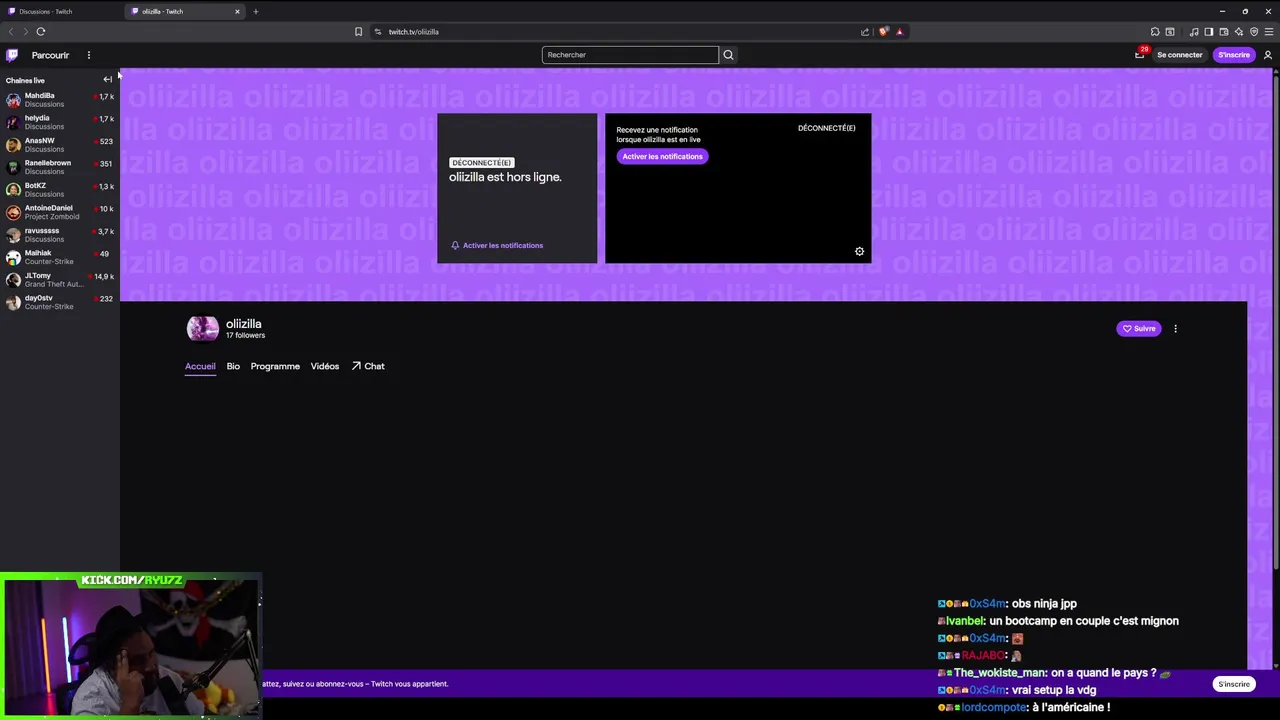This screenshot has width=1280, height=720.
Task: Open the channel options three-dot menu
Action: click(x=1175, y=328)
